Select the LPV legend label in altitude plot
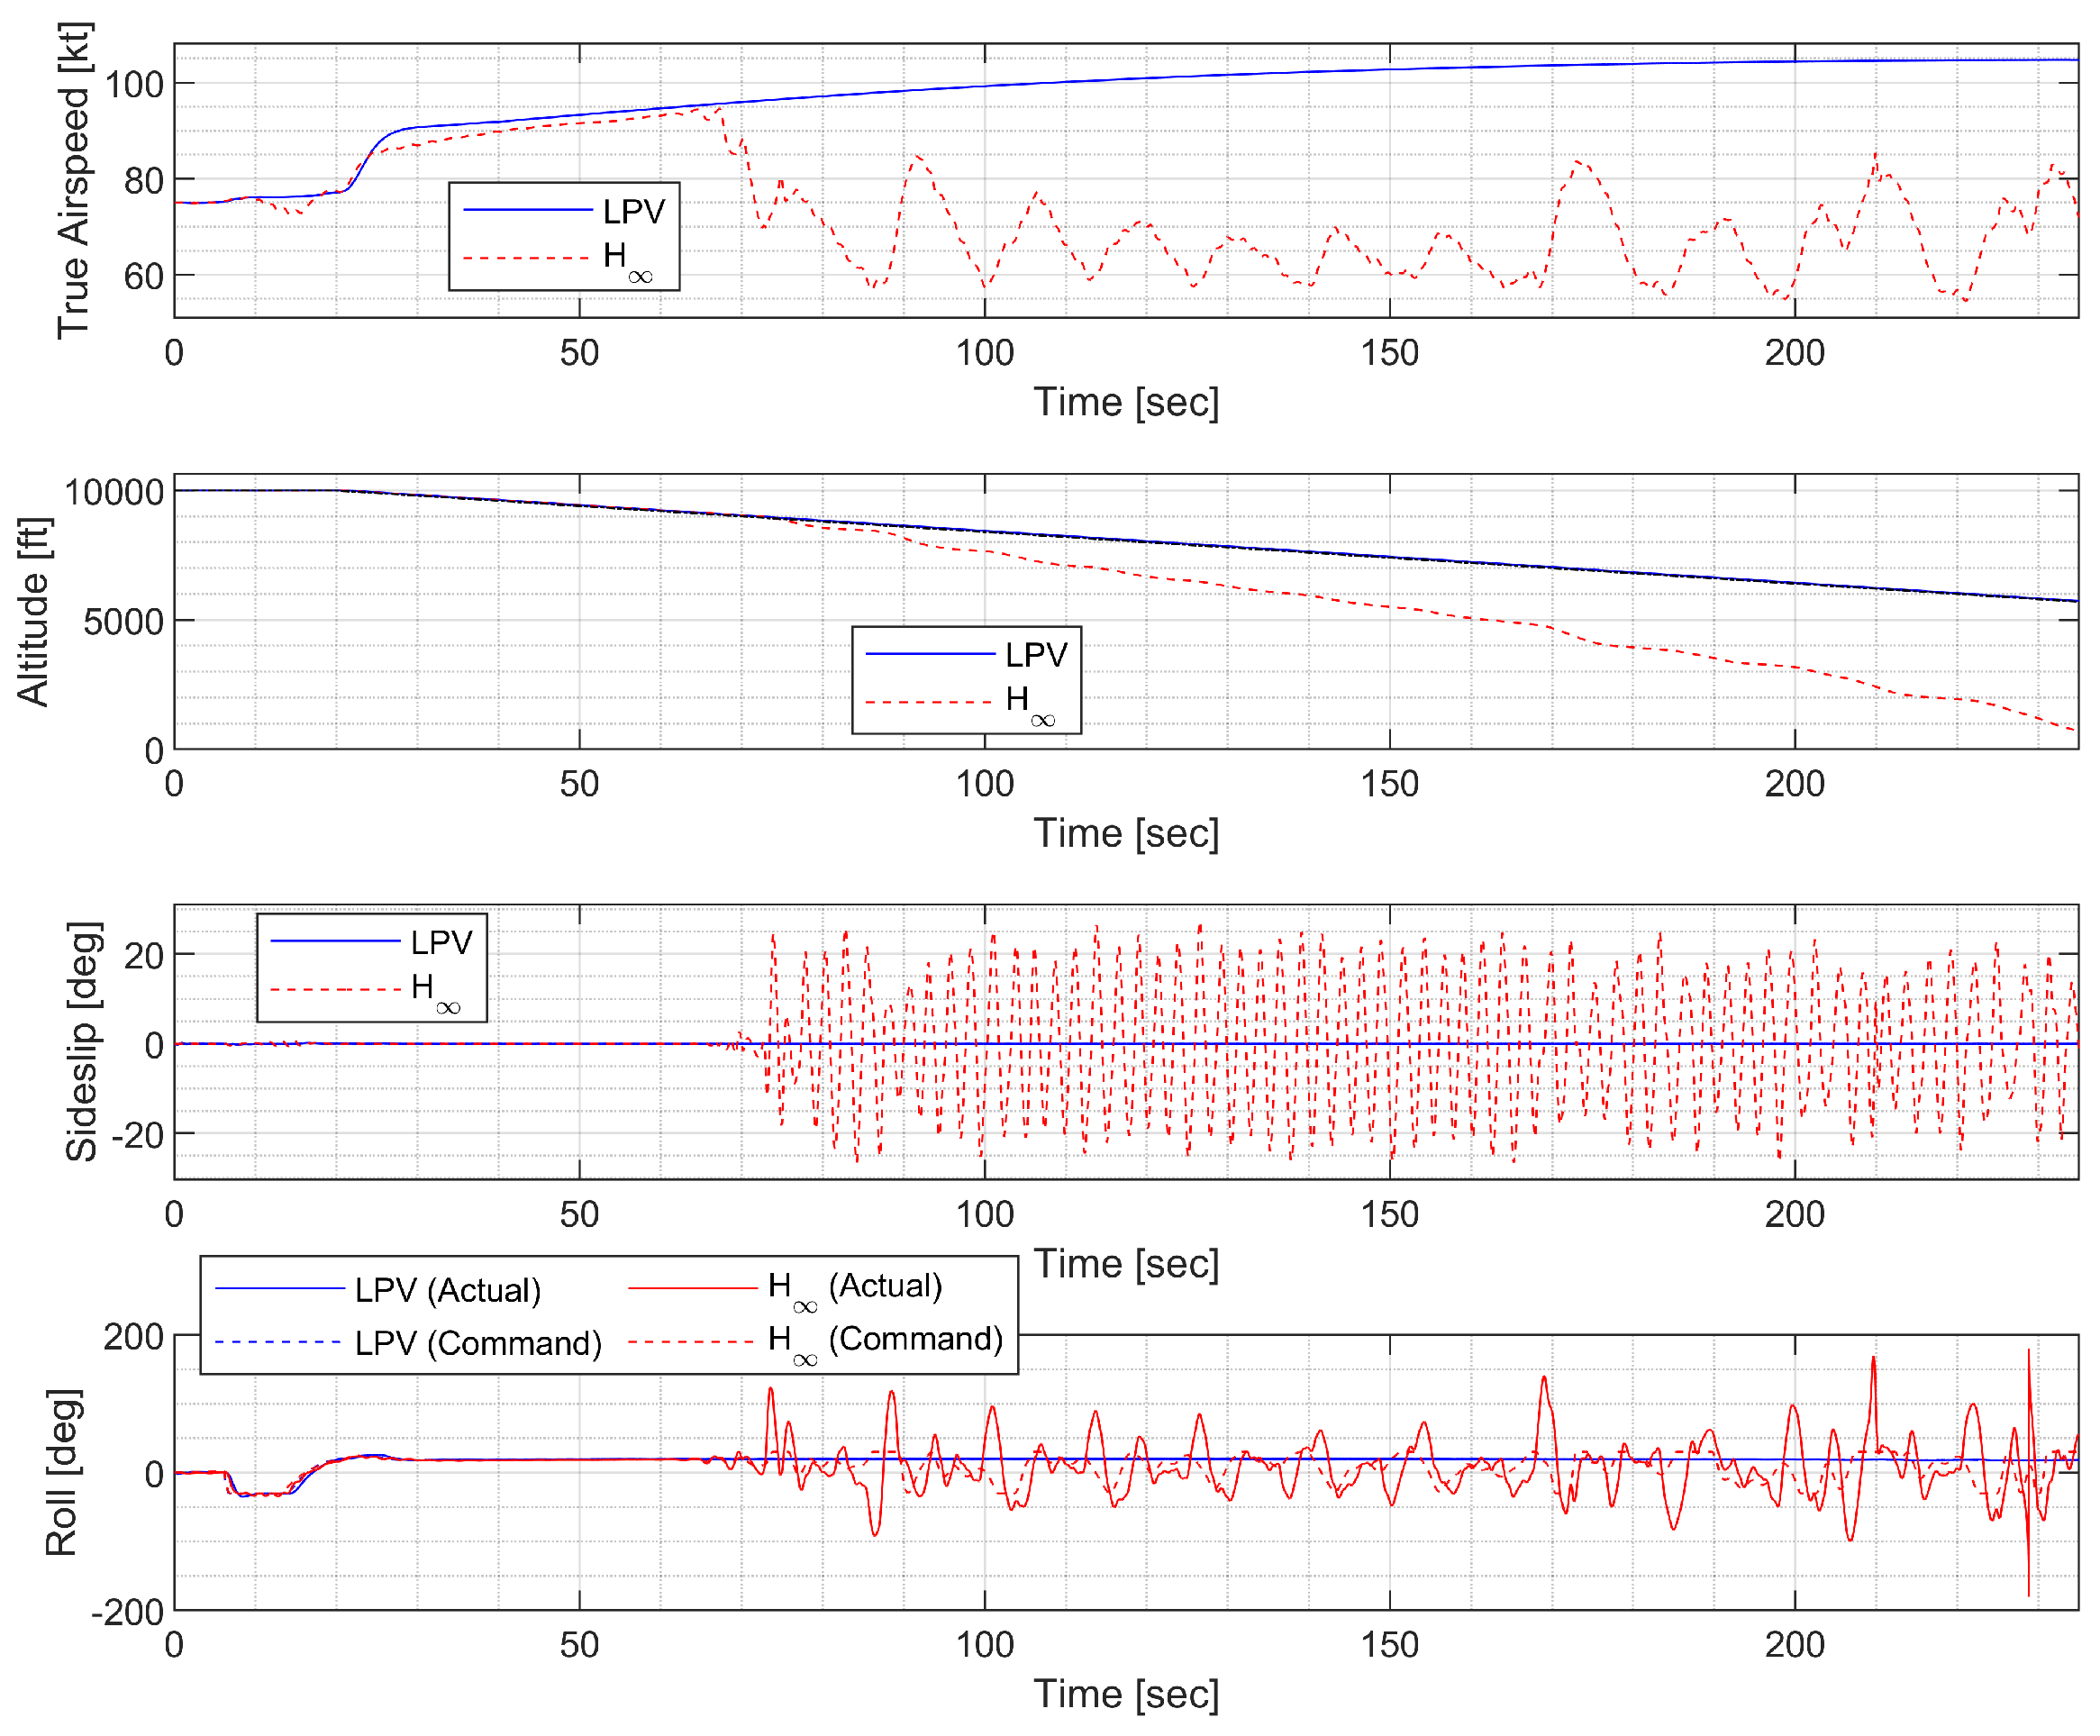The height and width of the screenshot is (1736, 2100). pyautogui.click(x=1036, y=655)
